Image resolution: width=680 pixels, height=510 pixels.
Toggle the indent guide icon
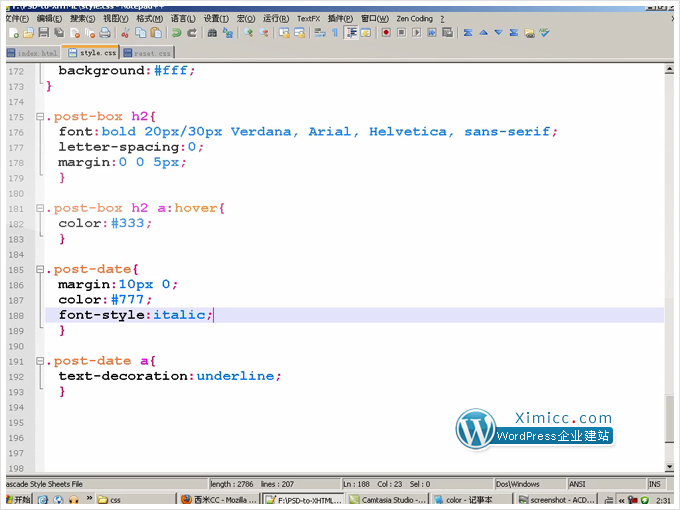351,33
